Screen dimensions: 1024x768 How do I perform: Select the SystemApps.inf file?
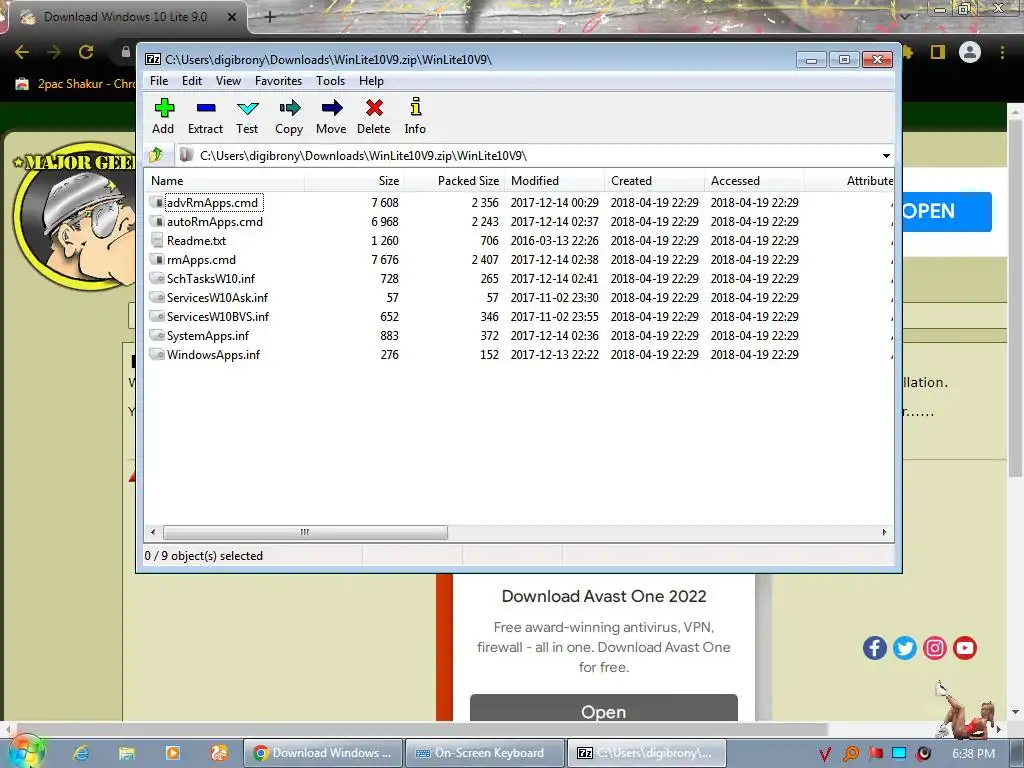point(208,335)
